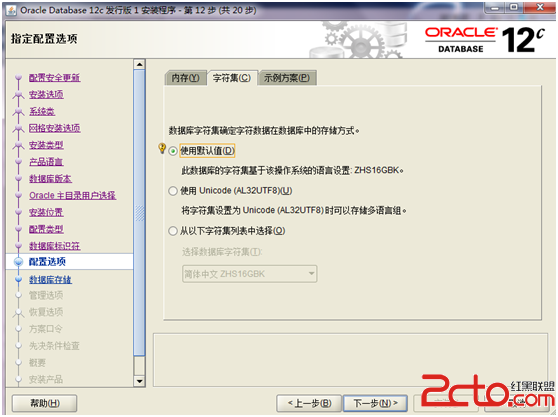Click the 选择数据库字符集(T) label
Screen dimensions: 558x417
click(x=222, y=252)
